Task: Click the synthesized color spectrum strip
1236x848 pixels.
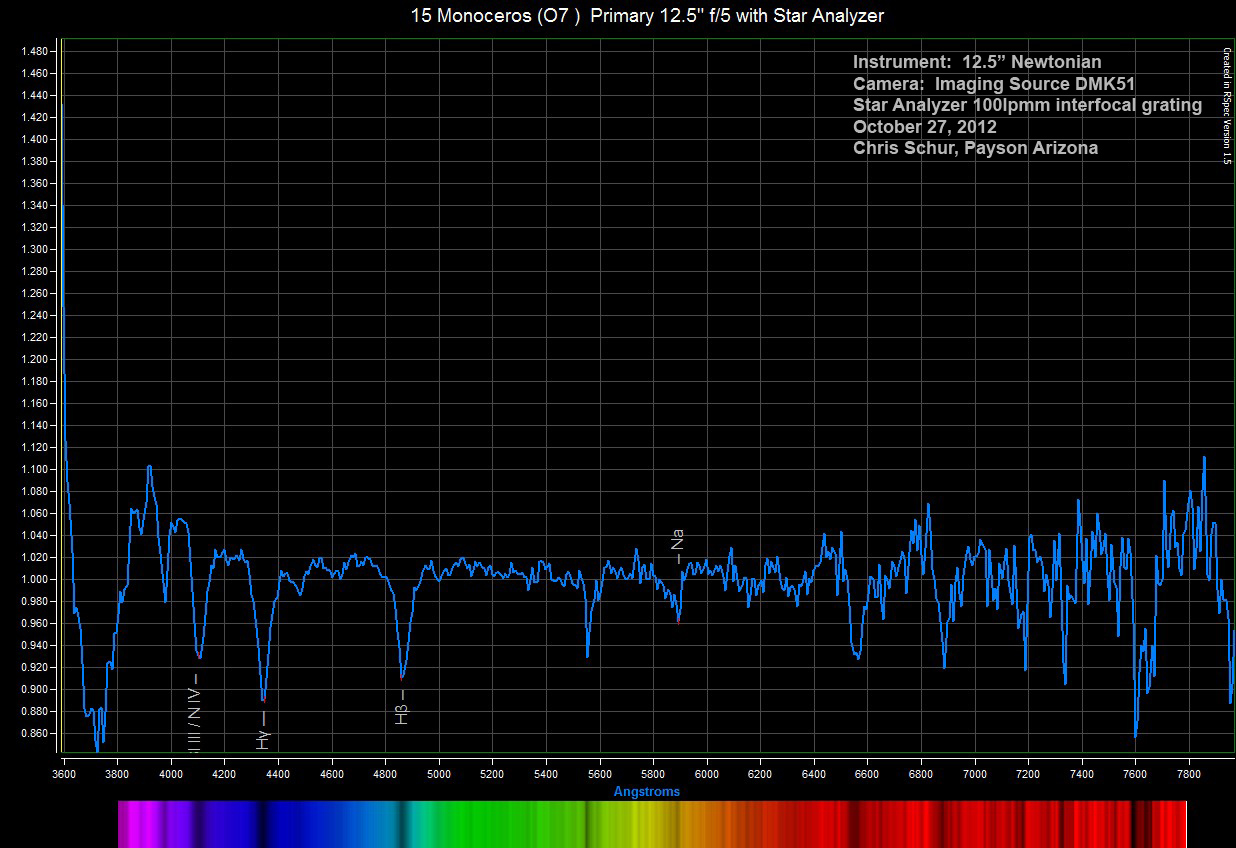Action: [652, 824]
